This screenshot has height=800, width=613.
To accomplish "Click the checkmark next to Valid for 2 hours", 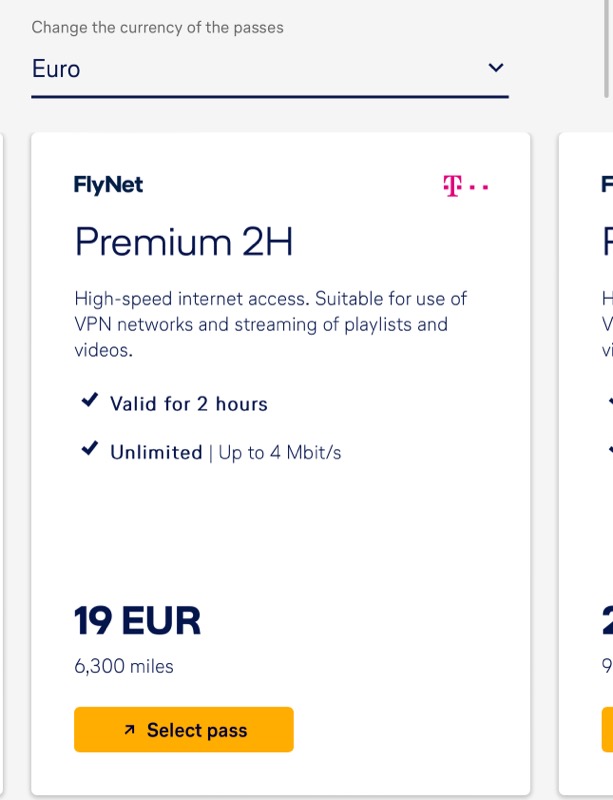I will (90, 400).
